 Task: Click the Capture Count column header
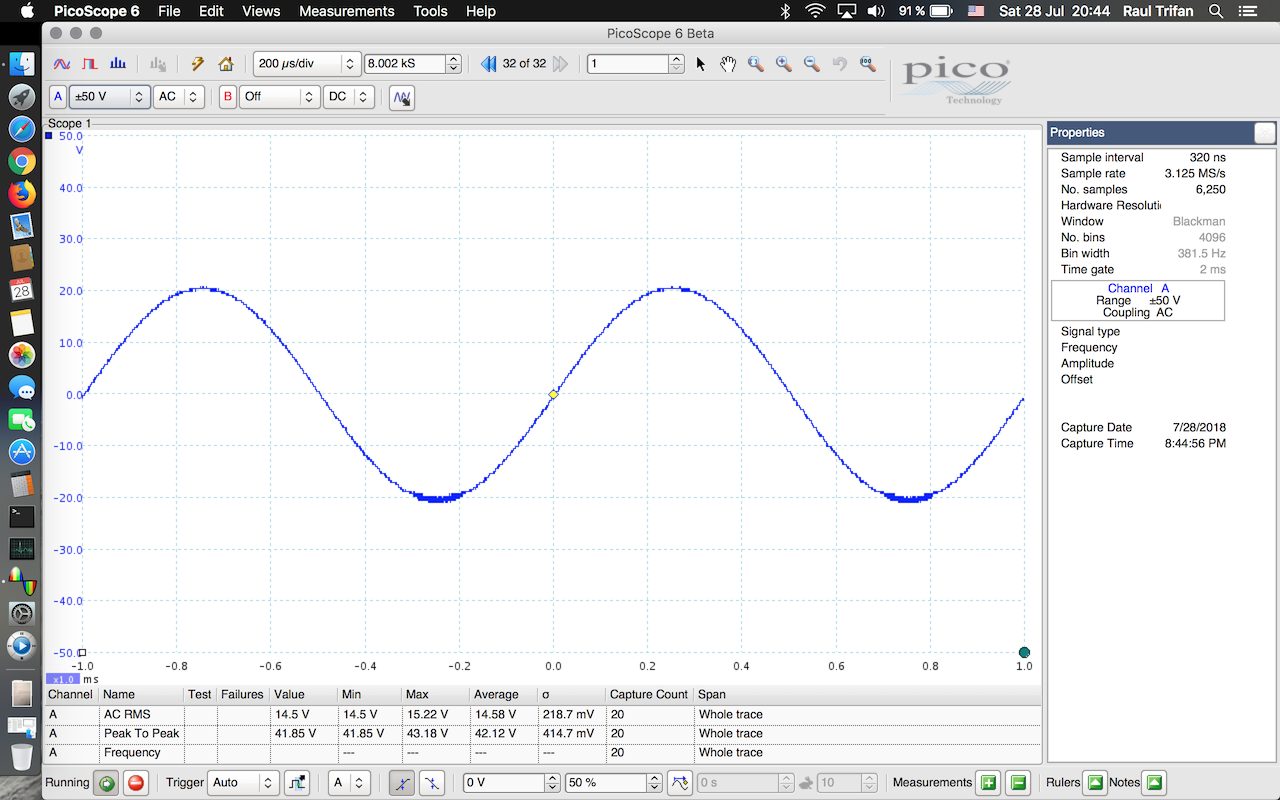point(649,694)
